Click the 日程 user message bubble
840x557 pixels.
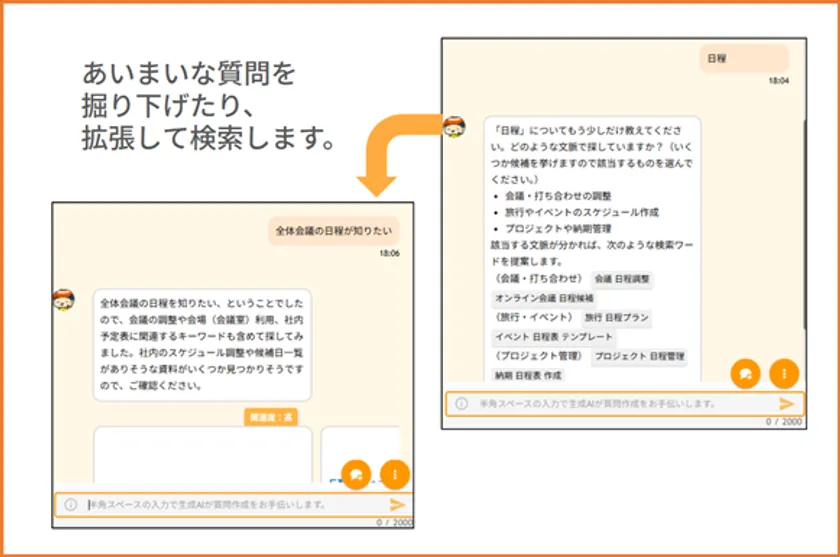click(744, 58)
